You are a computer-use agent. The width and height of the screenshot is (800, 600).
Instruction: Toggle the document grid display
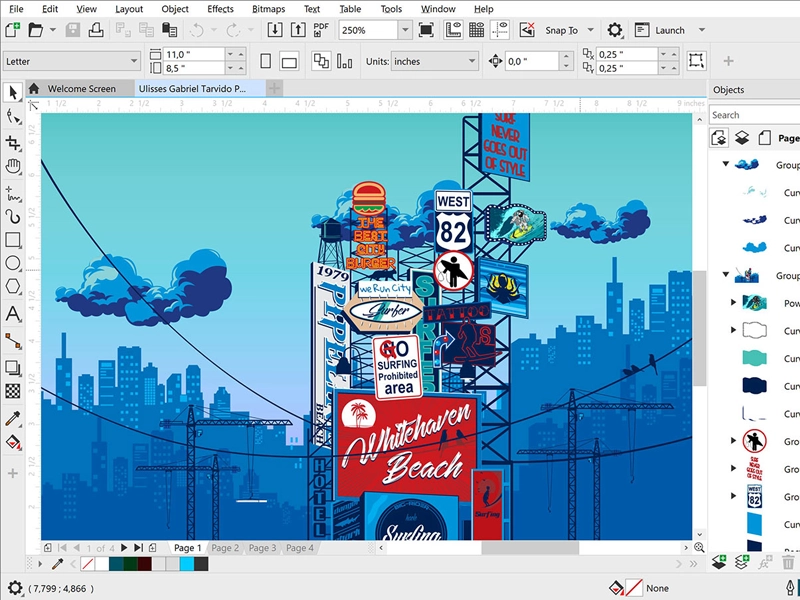(477, 30)
